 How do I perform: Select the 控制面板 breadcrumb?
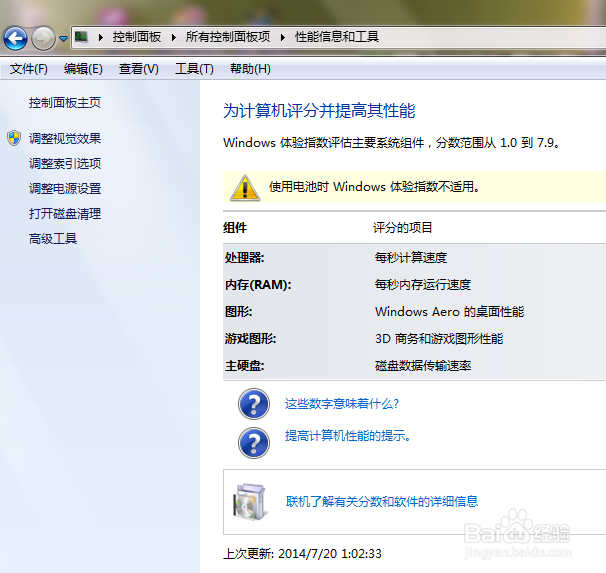[137, 37]
